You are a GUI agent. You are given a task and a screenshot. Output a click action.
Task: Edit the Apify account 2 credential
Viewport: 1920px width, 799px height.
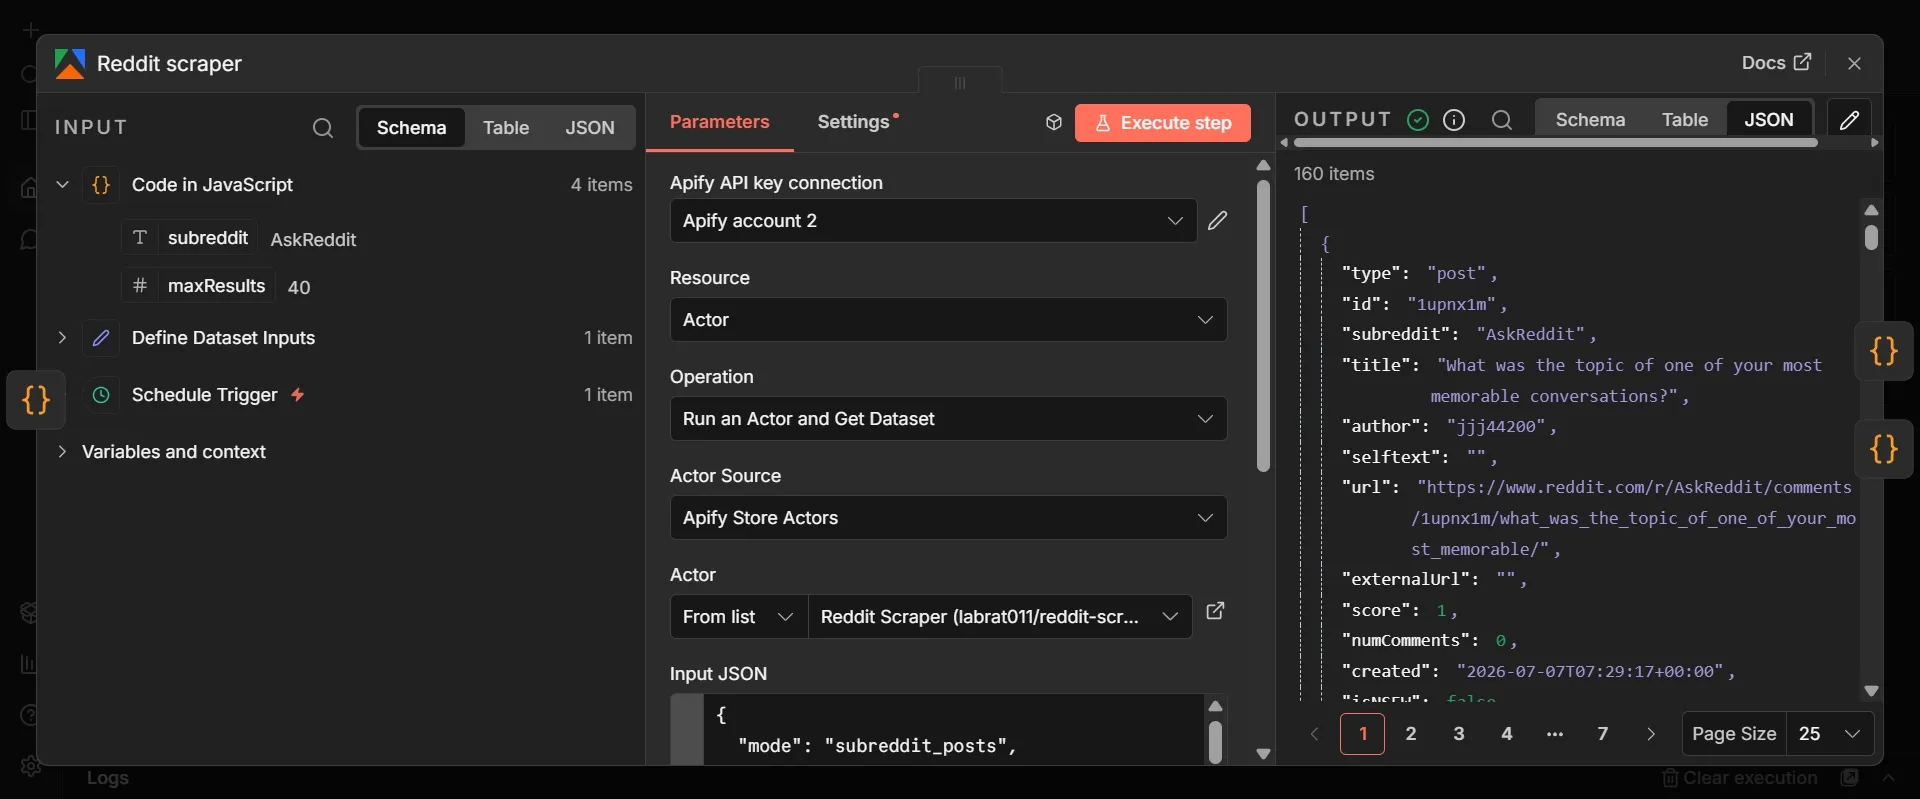[1217, 221]
